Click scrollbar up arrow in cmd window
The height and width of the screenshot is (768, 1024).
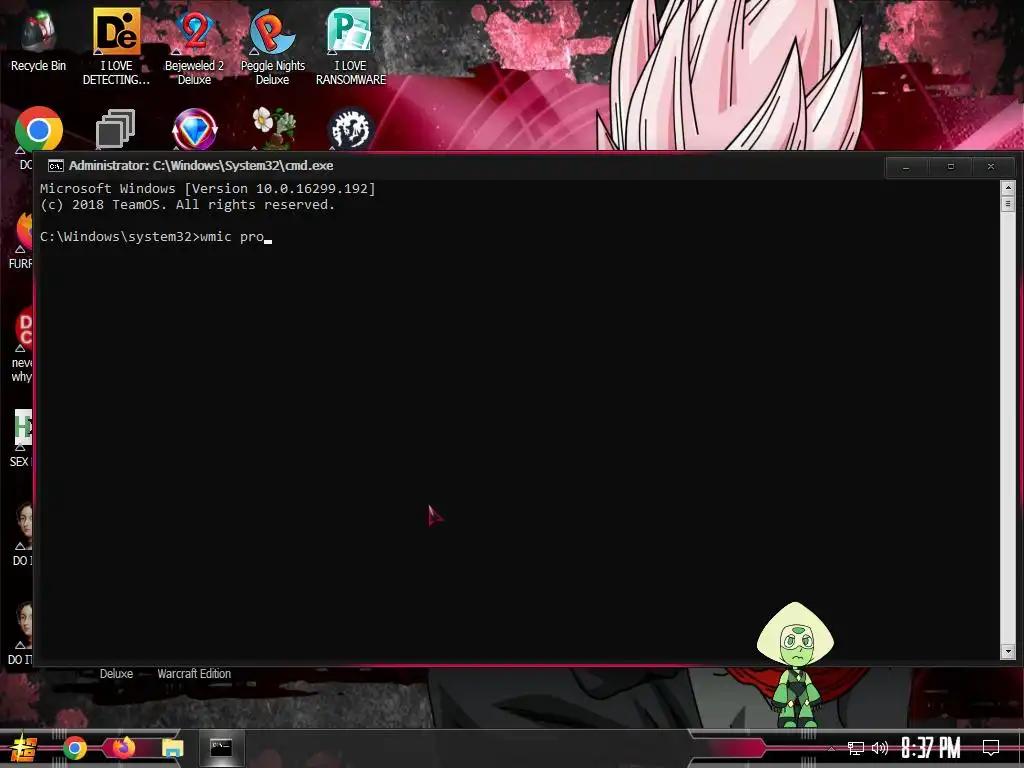pyautogui.click(x=1008, y=187)
